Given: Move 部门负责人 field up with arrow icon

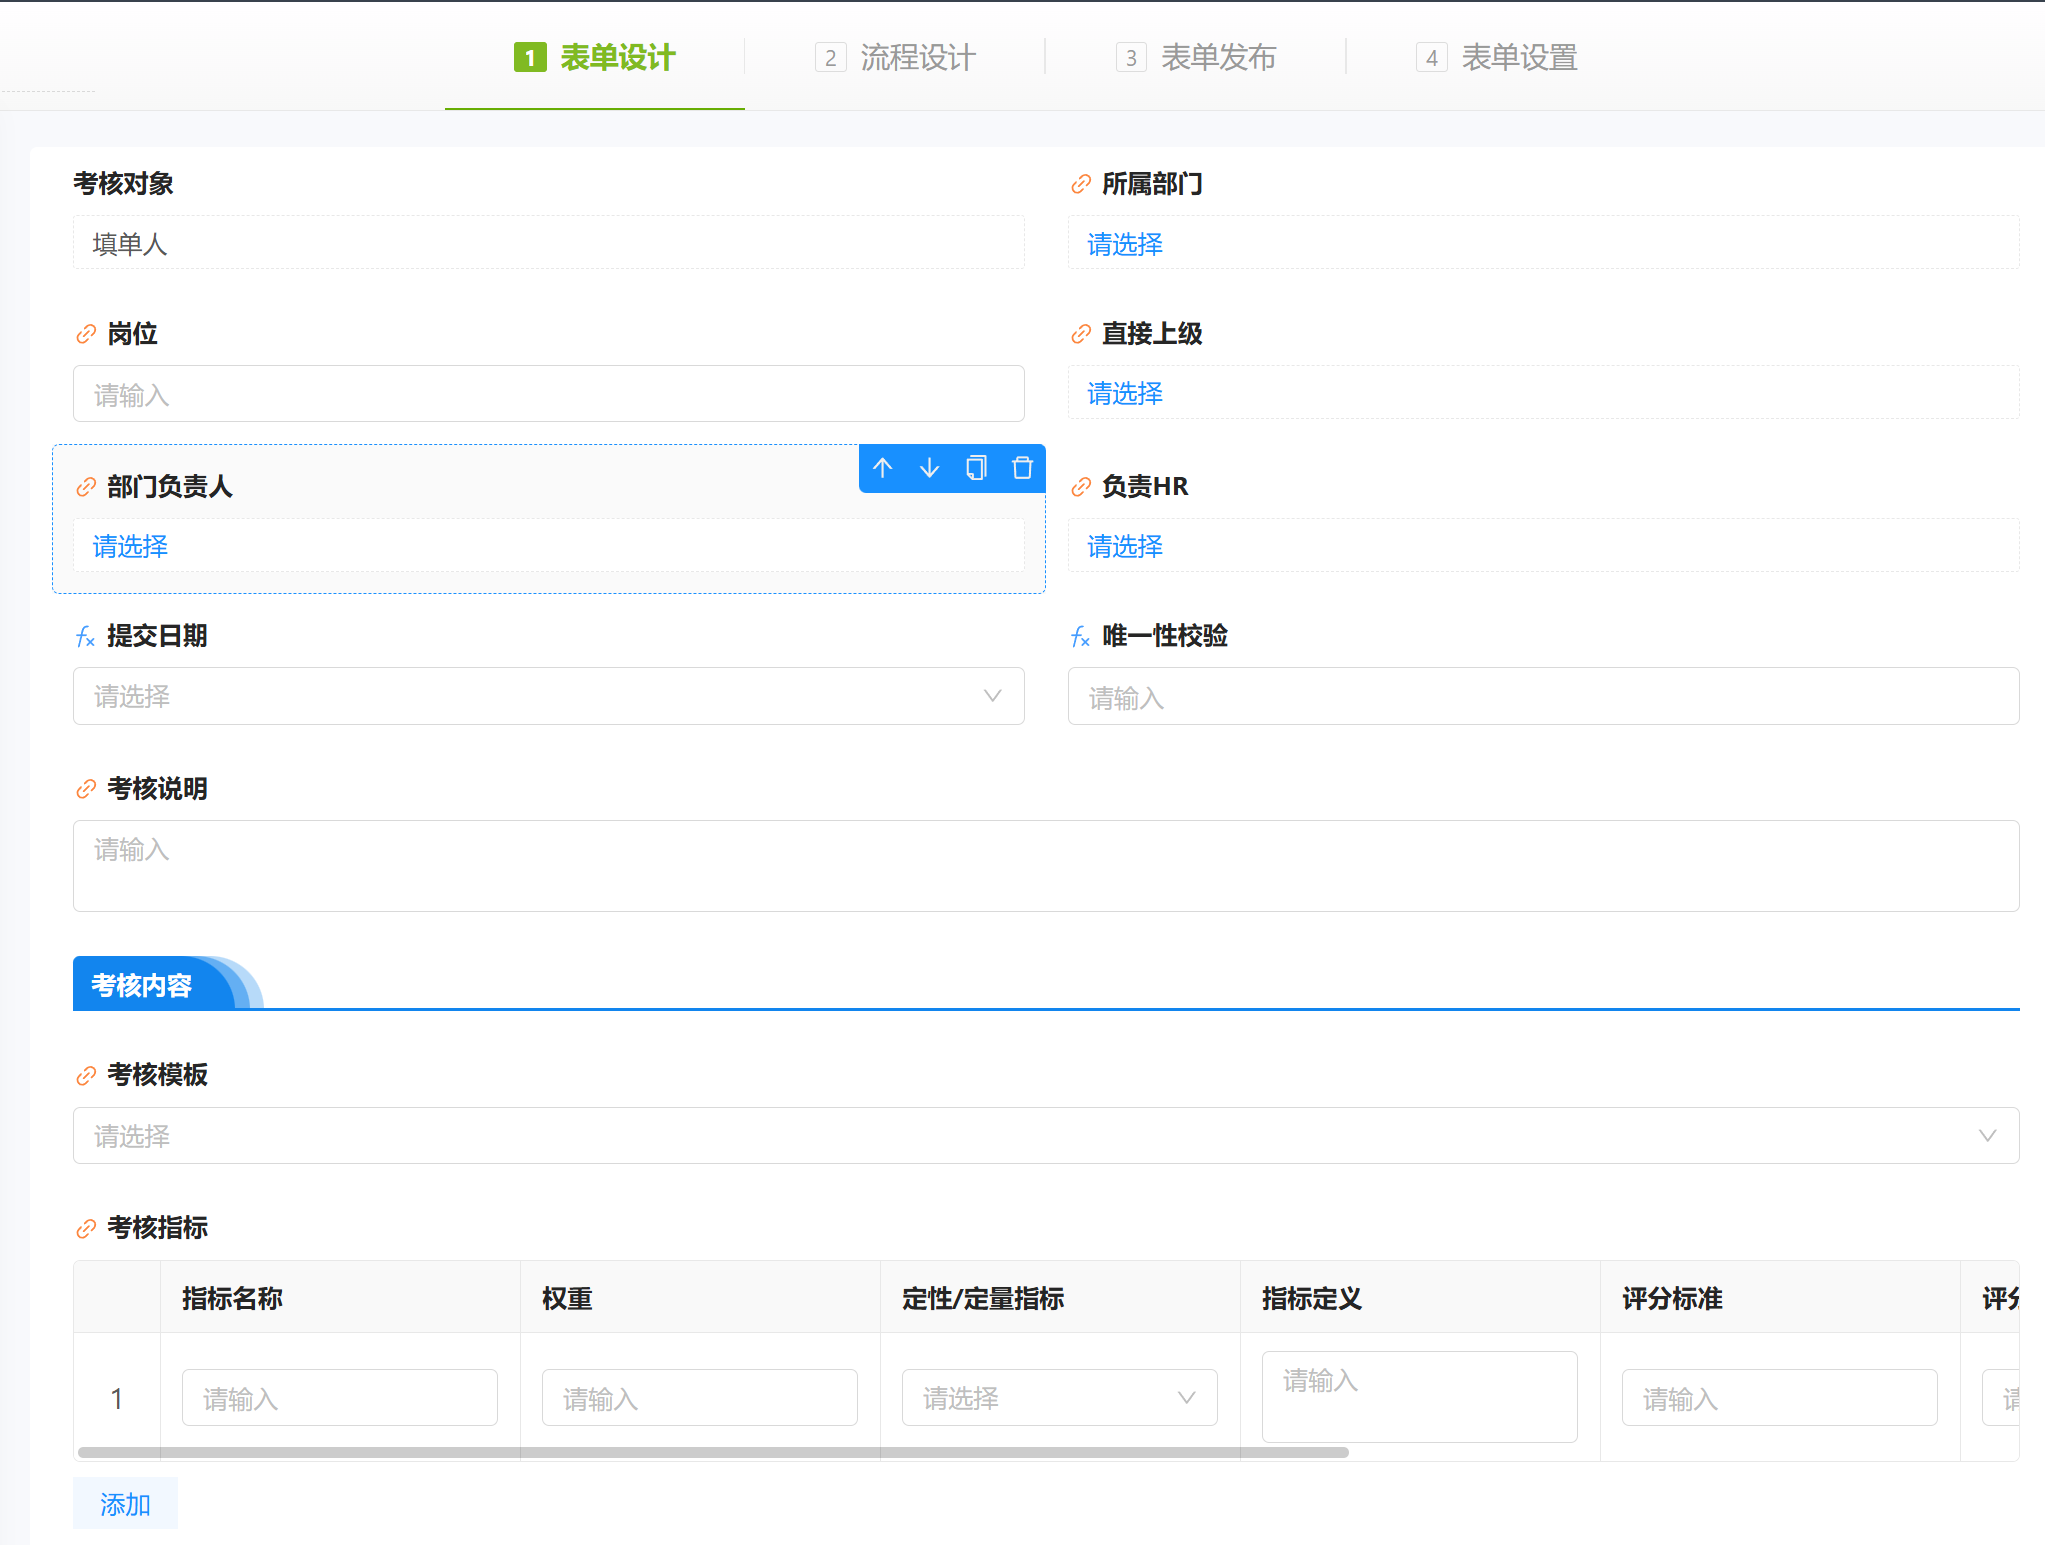Looking at the screenshot, I should tap(882, 468).
